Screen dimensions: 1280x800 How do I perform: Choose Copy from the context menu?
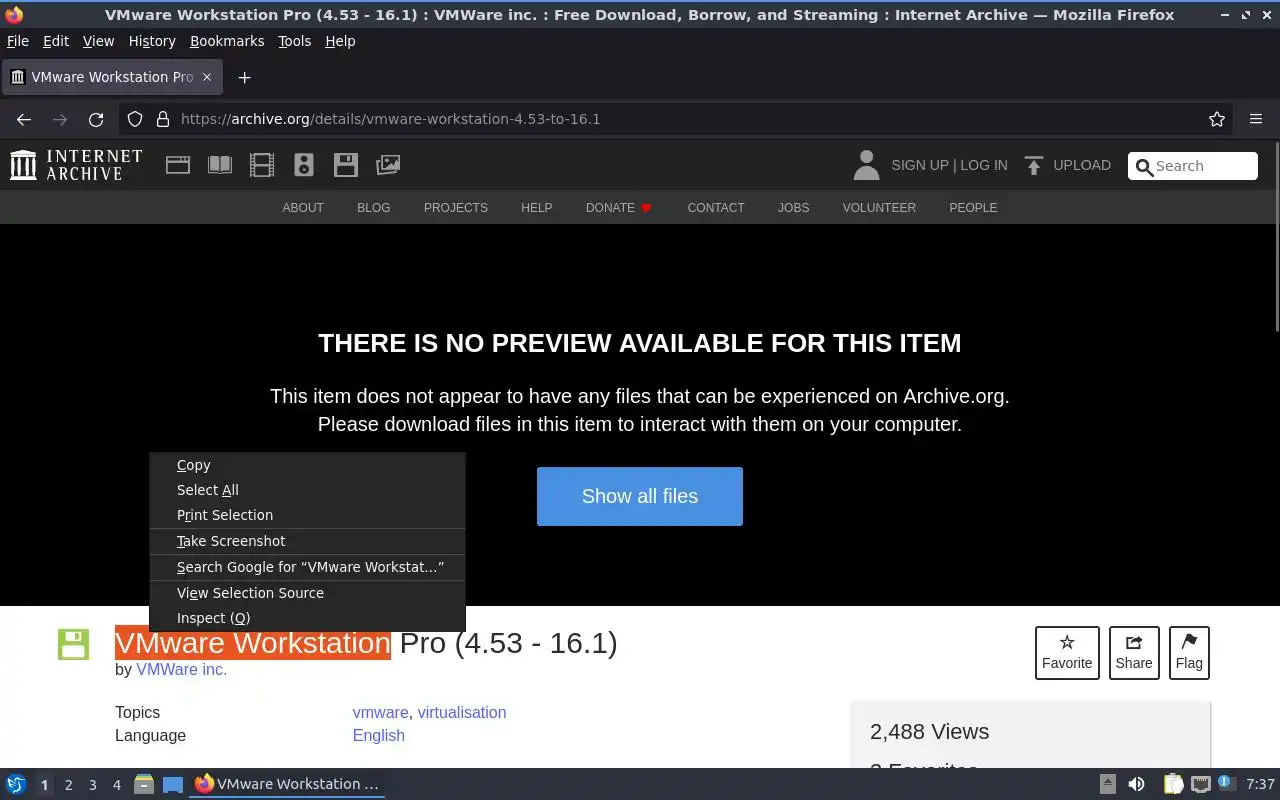click(x=307, y=465)
